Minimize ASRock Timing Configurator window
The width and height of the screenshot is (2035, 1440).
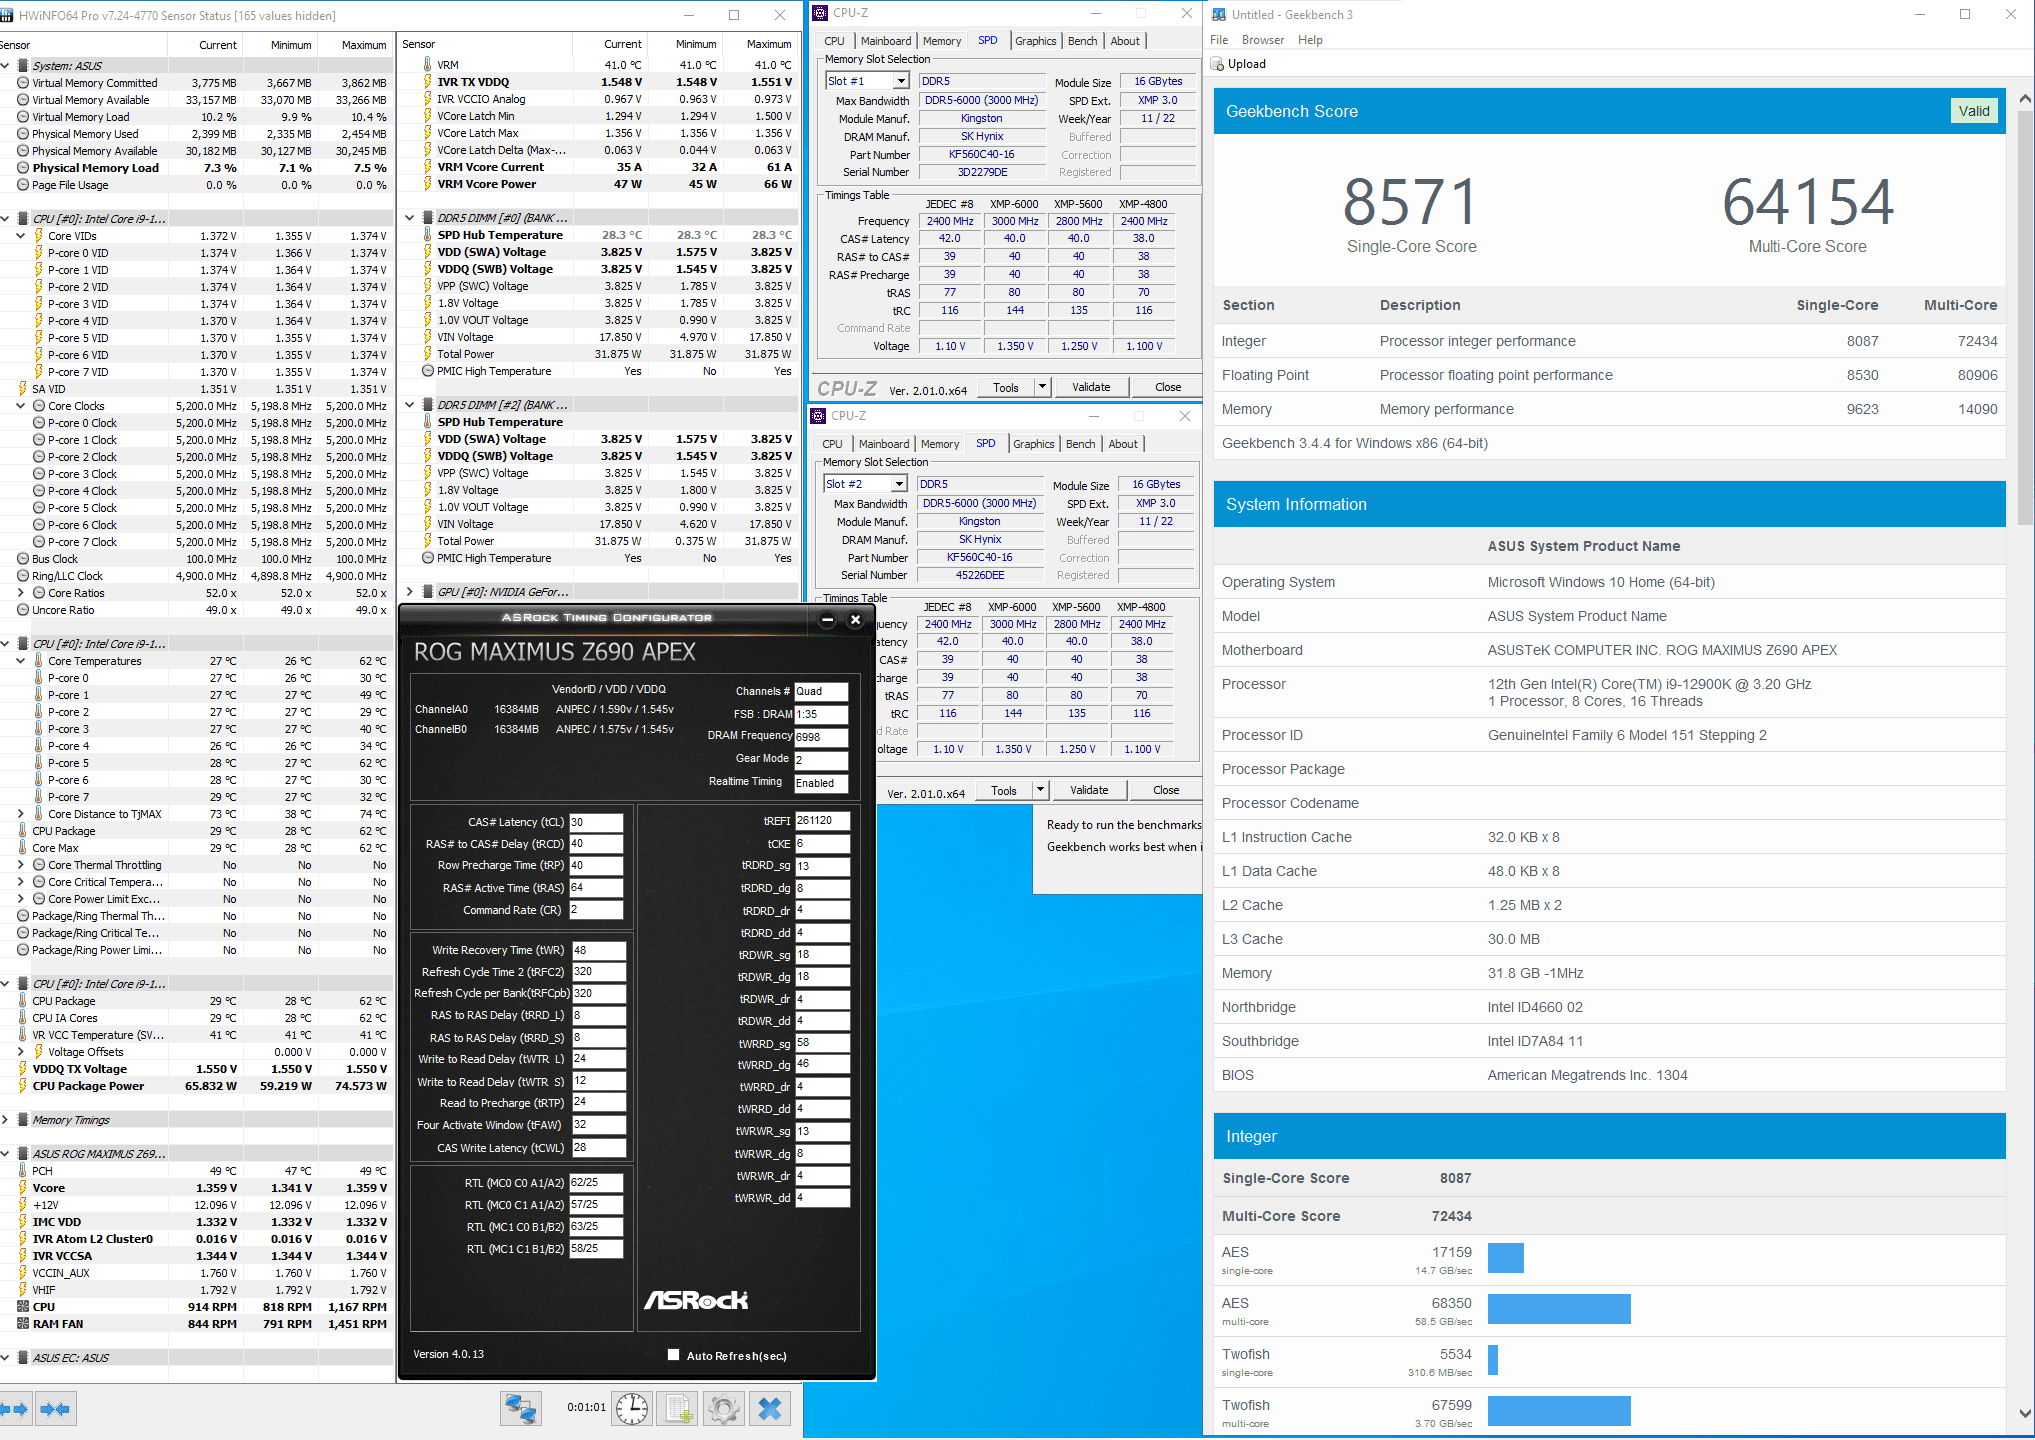827,620
